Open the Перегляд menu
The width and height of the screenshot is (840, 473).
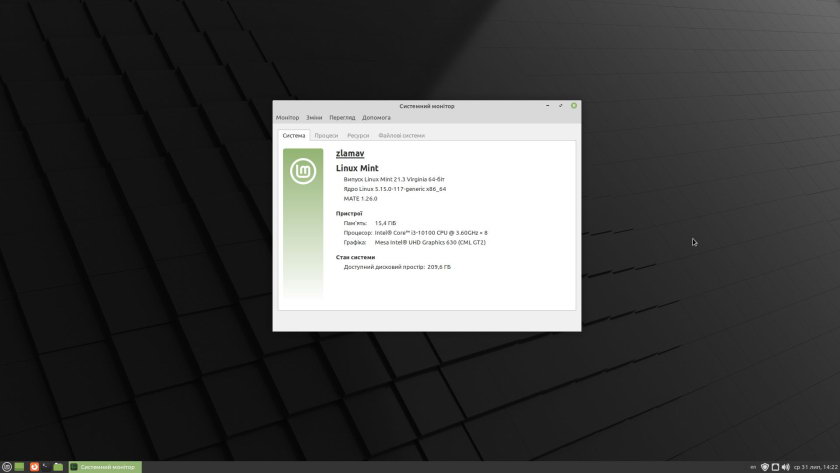pos(342,117)
